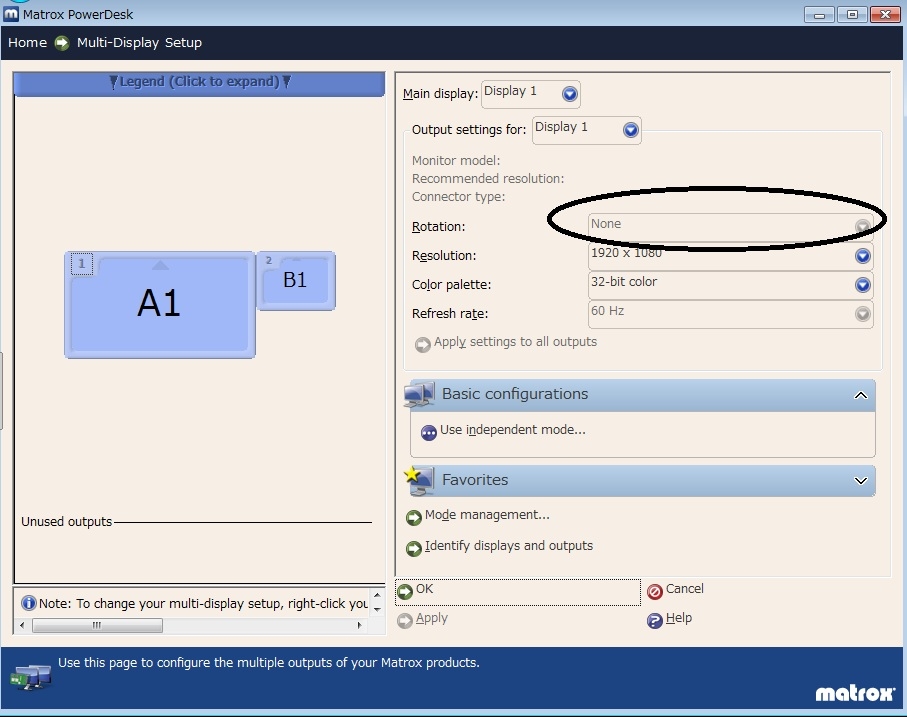Collapse the Basic configurations section
The width and height of the screenshot is (907, 717).
click(860, 396)
